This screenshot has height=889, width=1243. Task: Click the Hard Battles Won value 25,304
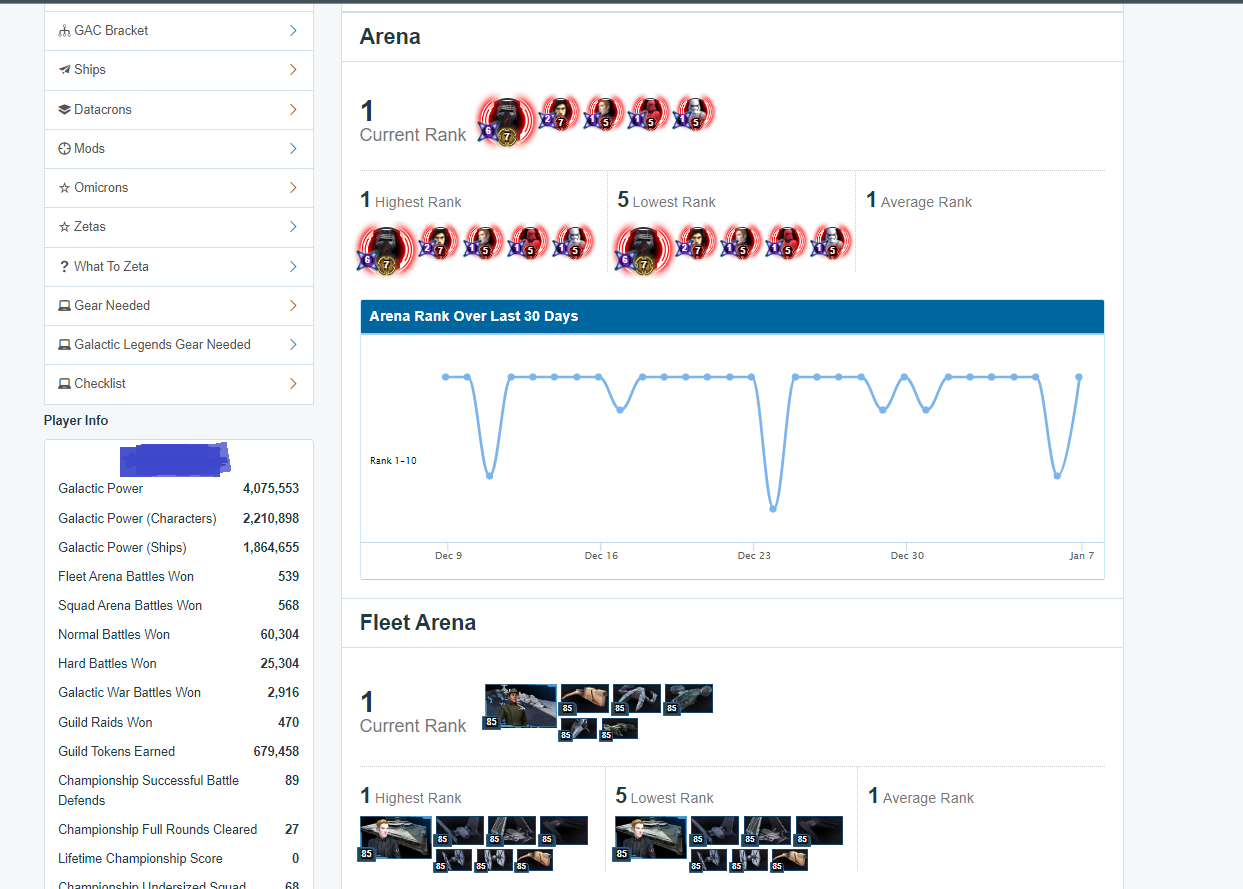coord(280,664)
